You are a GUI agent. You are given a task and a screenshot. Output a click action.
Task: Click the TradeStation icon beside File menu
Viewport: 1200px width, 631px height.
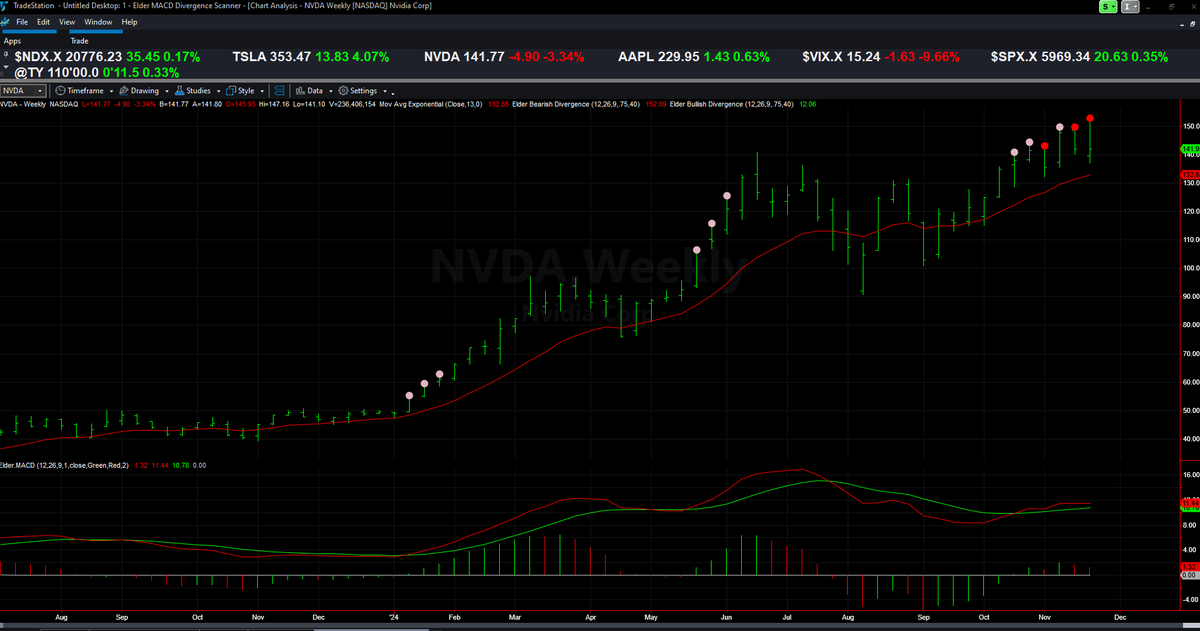[6, 22]
